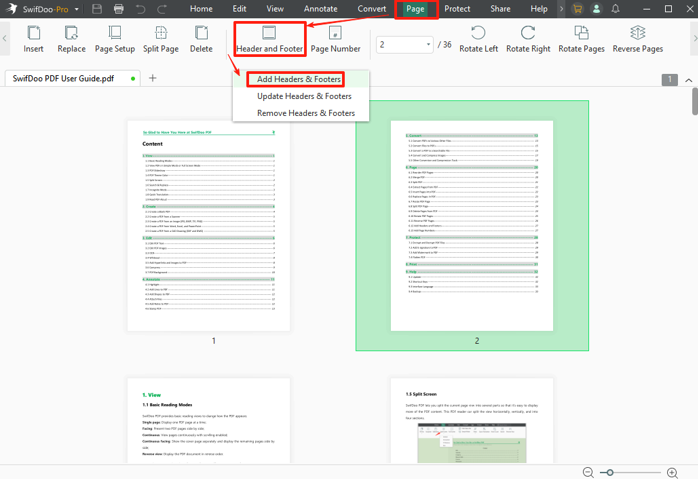698x479 pixels.
Task: Add a new tab with plus button
Action: pyautogui.click(x=152, y=78)
